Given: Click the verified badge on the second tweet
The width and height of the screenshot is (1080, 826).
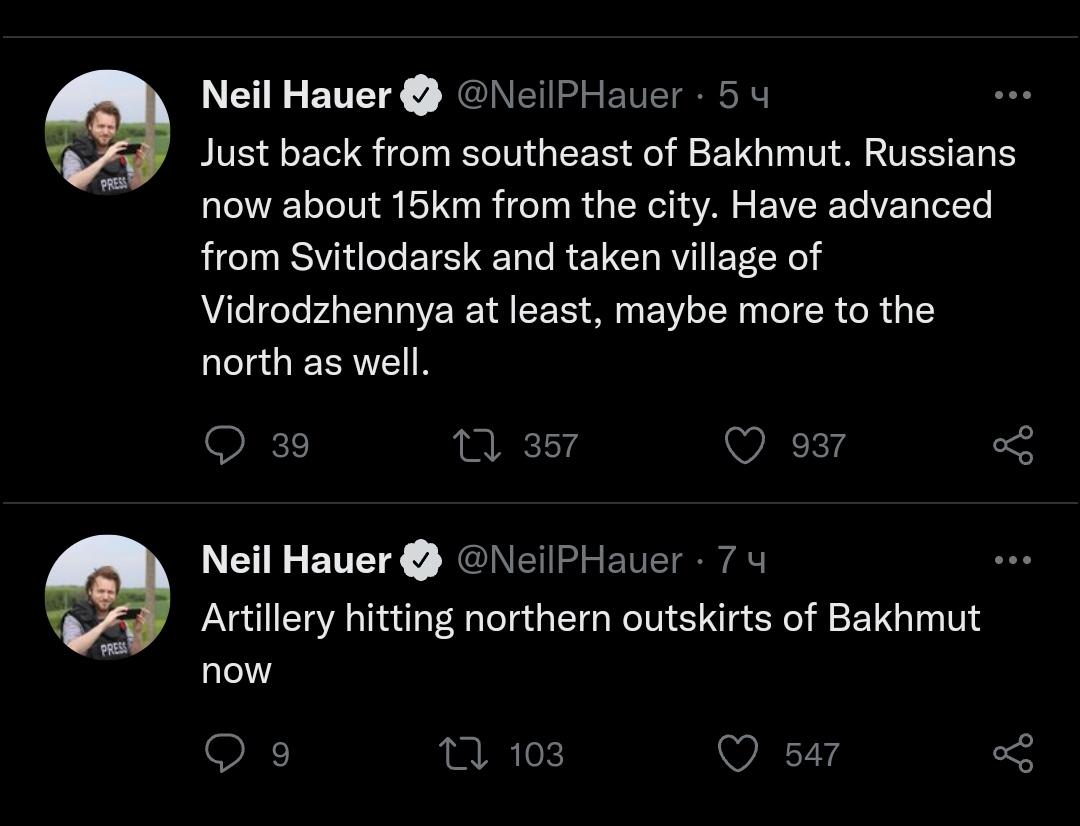Looking at the screenshot, I should 421,560.
